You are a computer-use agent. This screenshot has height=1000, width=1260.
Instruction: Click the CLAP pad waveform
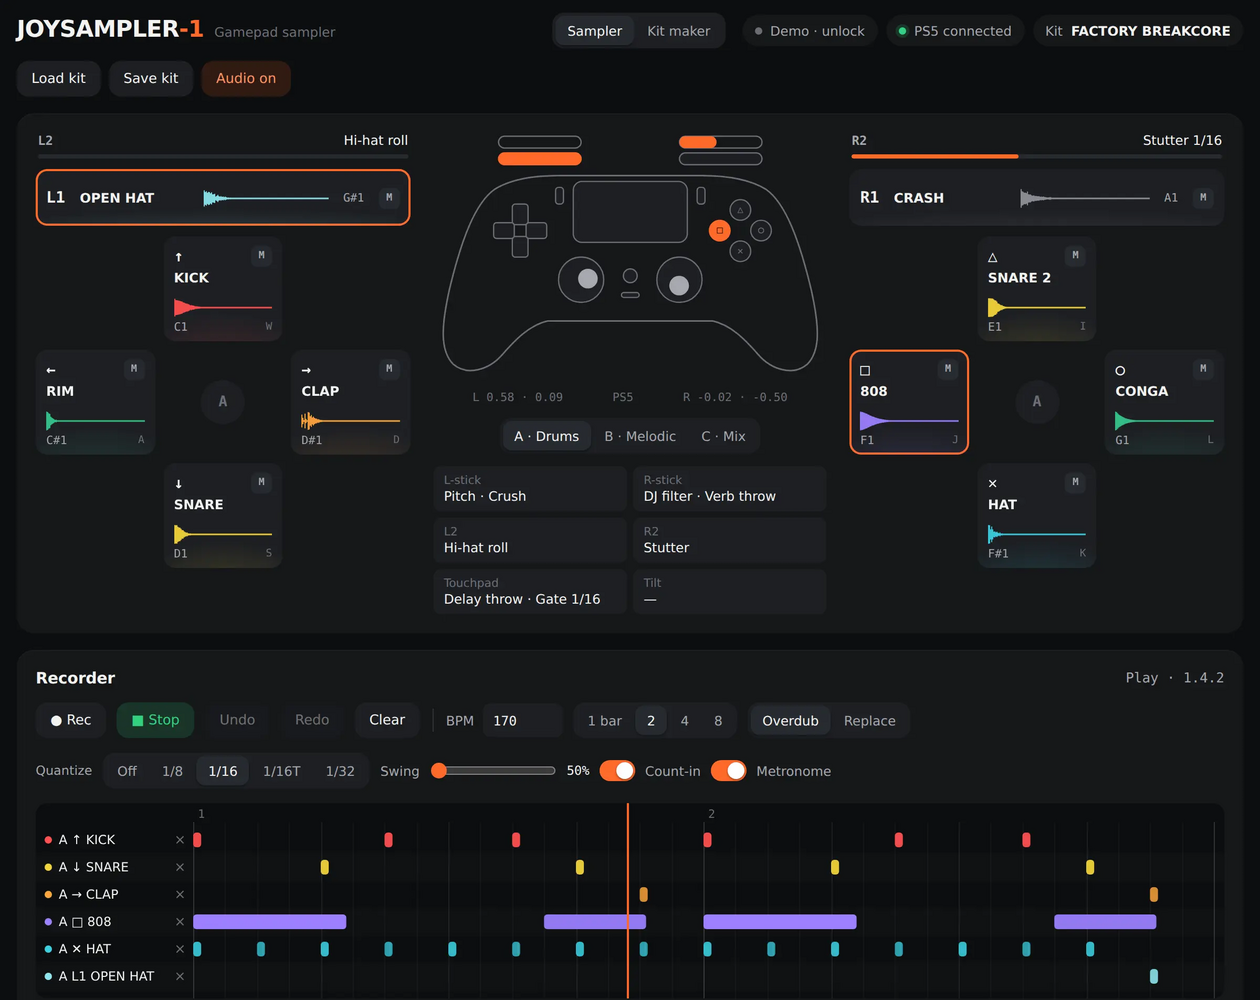pyautogui.click(x=350, y=421)
